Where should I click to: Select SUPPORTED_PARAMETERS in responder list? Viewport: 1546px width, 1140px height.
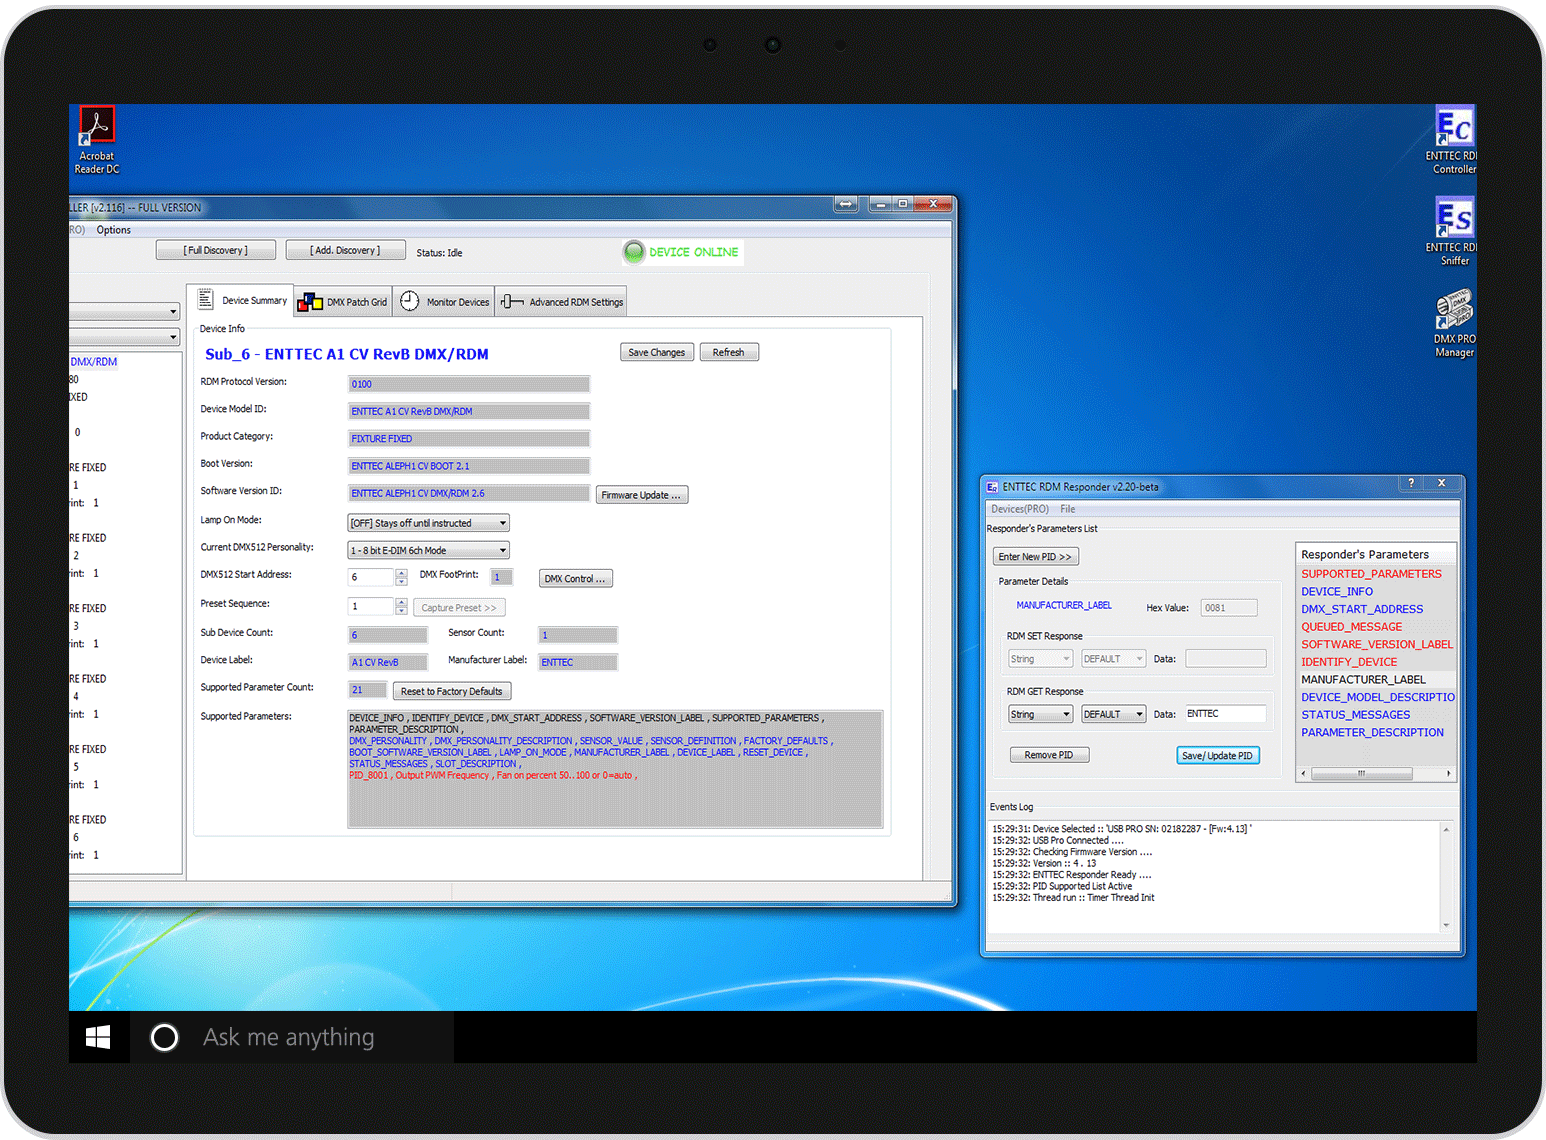pos(1371,574)
